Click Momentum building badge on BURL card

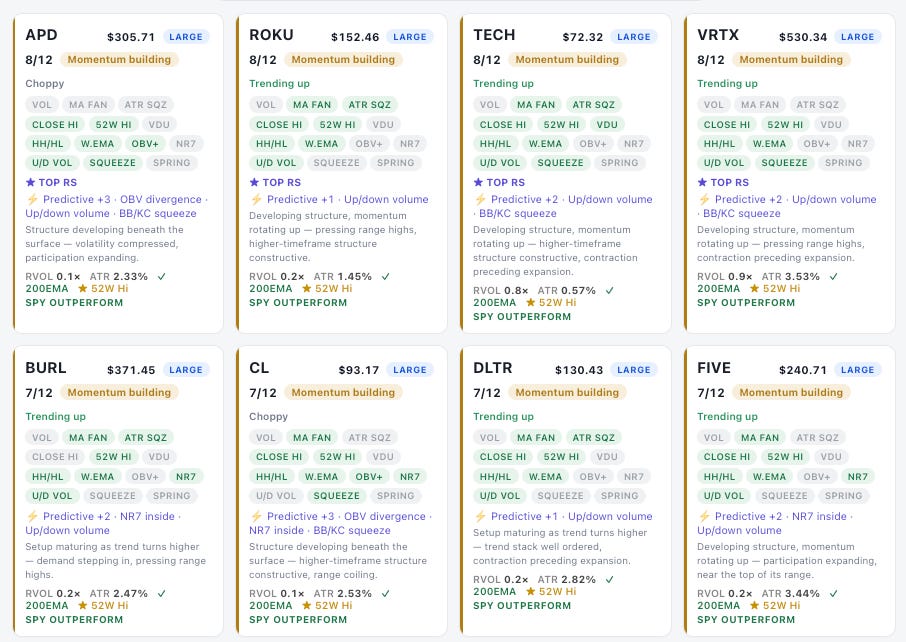pos(119,392)
